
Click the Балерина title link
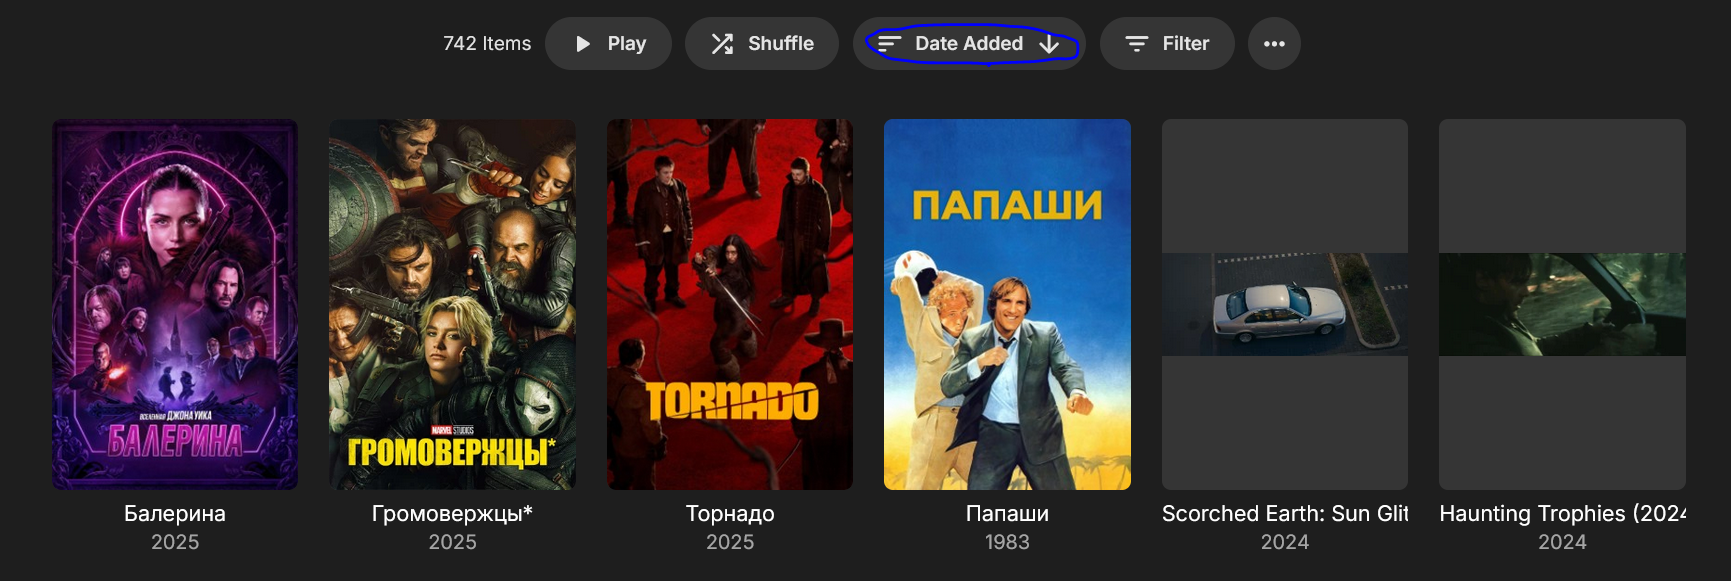tap(175, 514)
